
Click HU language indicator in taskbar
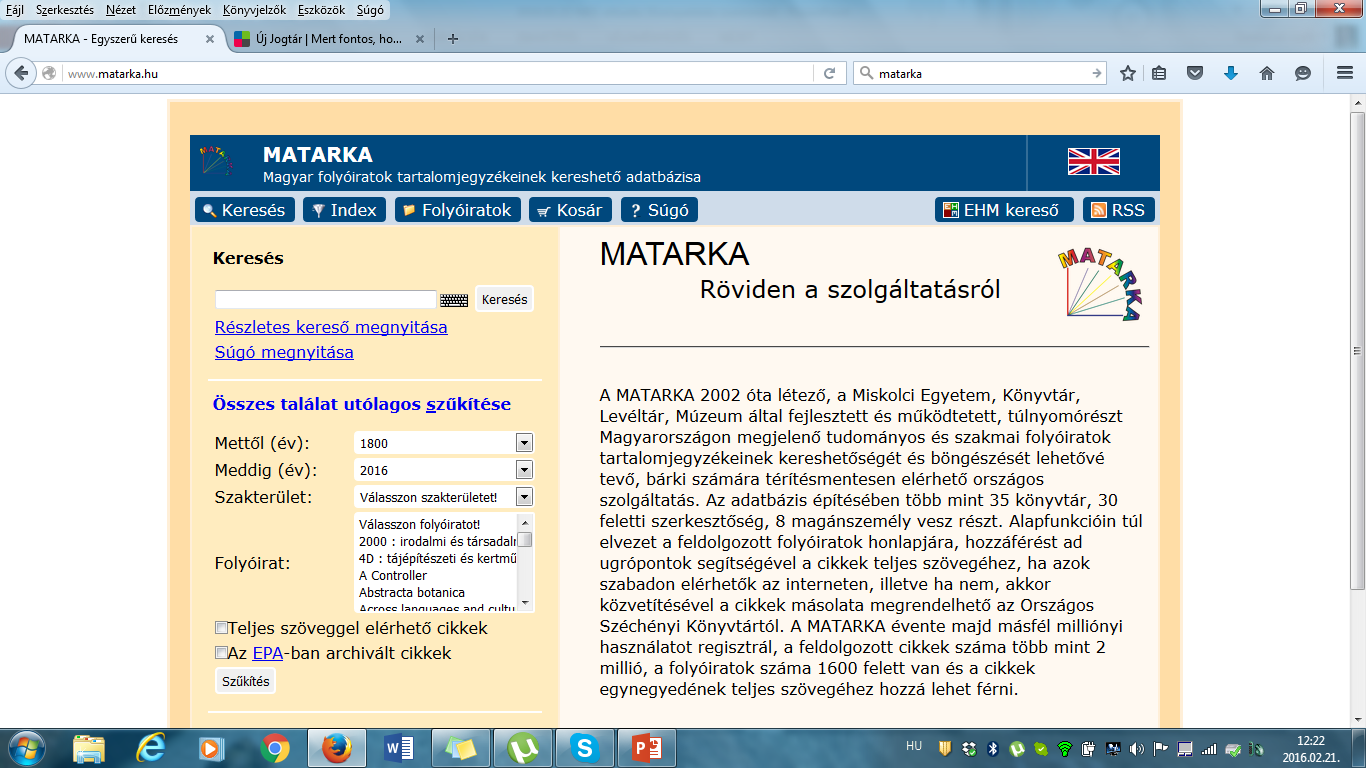click(914, 746)
